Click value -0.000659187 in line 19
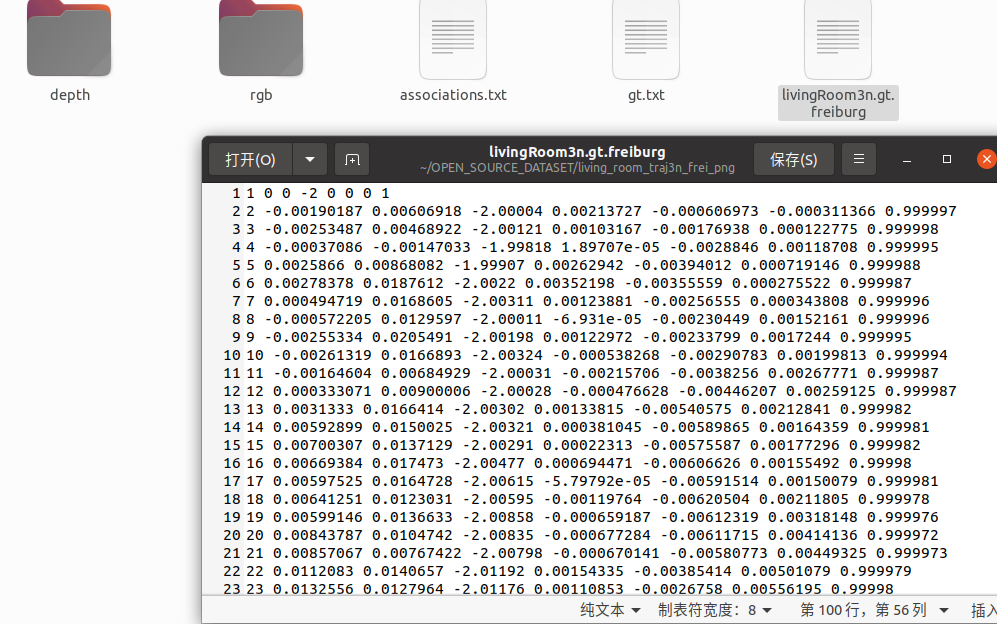This screenshot has height=624, width=997. [x=597, y=517]
